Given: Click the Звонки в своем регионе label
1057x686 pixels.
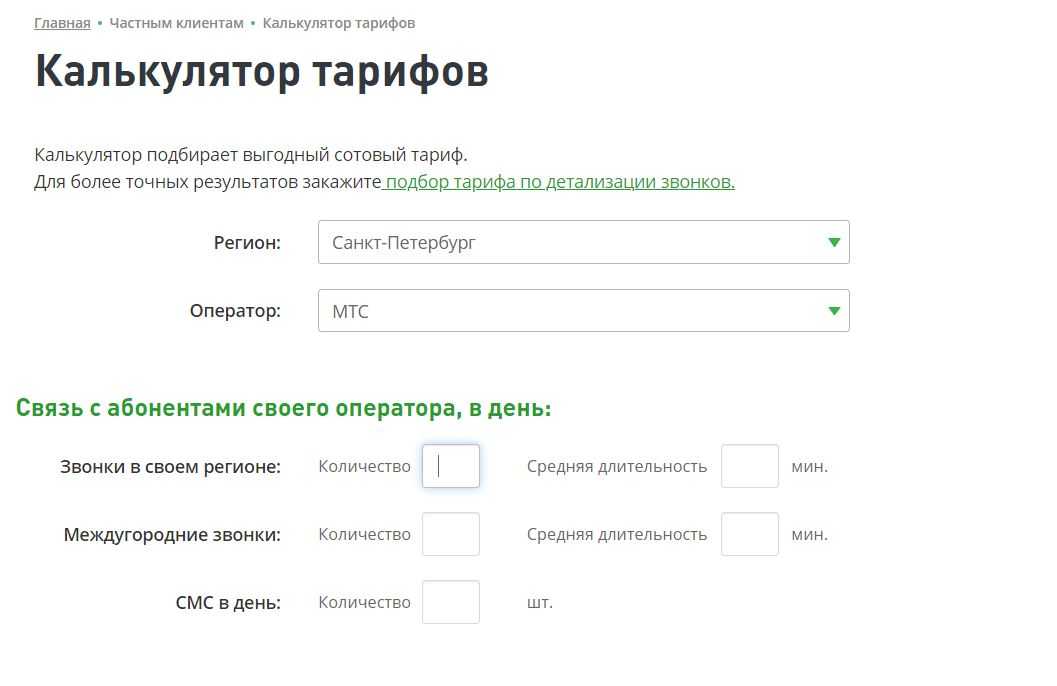Looking at the screenshot, I should tap(170, 467).
